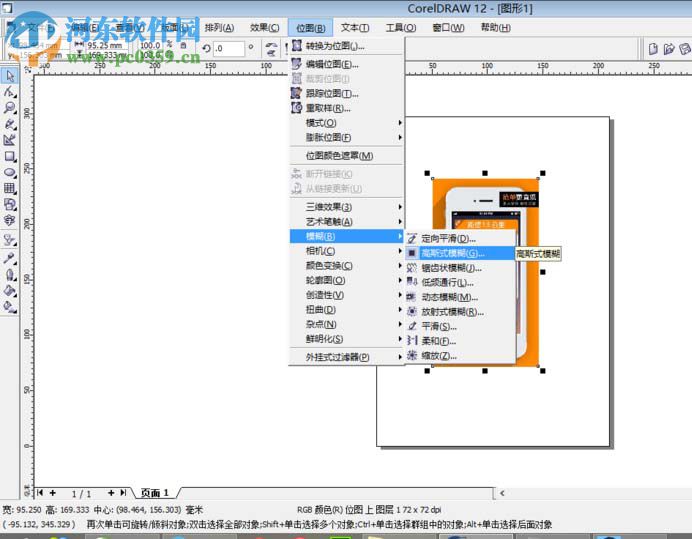692x539 pixels.
Task: Select the Zoom tool magnifier
Action: tap(10, 108)
